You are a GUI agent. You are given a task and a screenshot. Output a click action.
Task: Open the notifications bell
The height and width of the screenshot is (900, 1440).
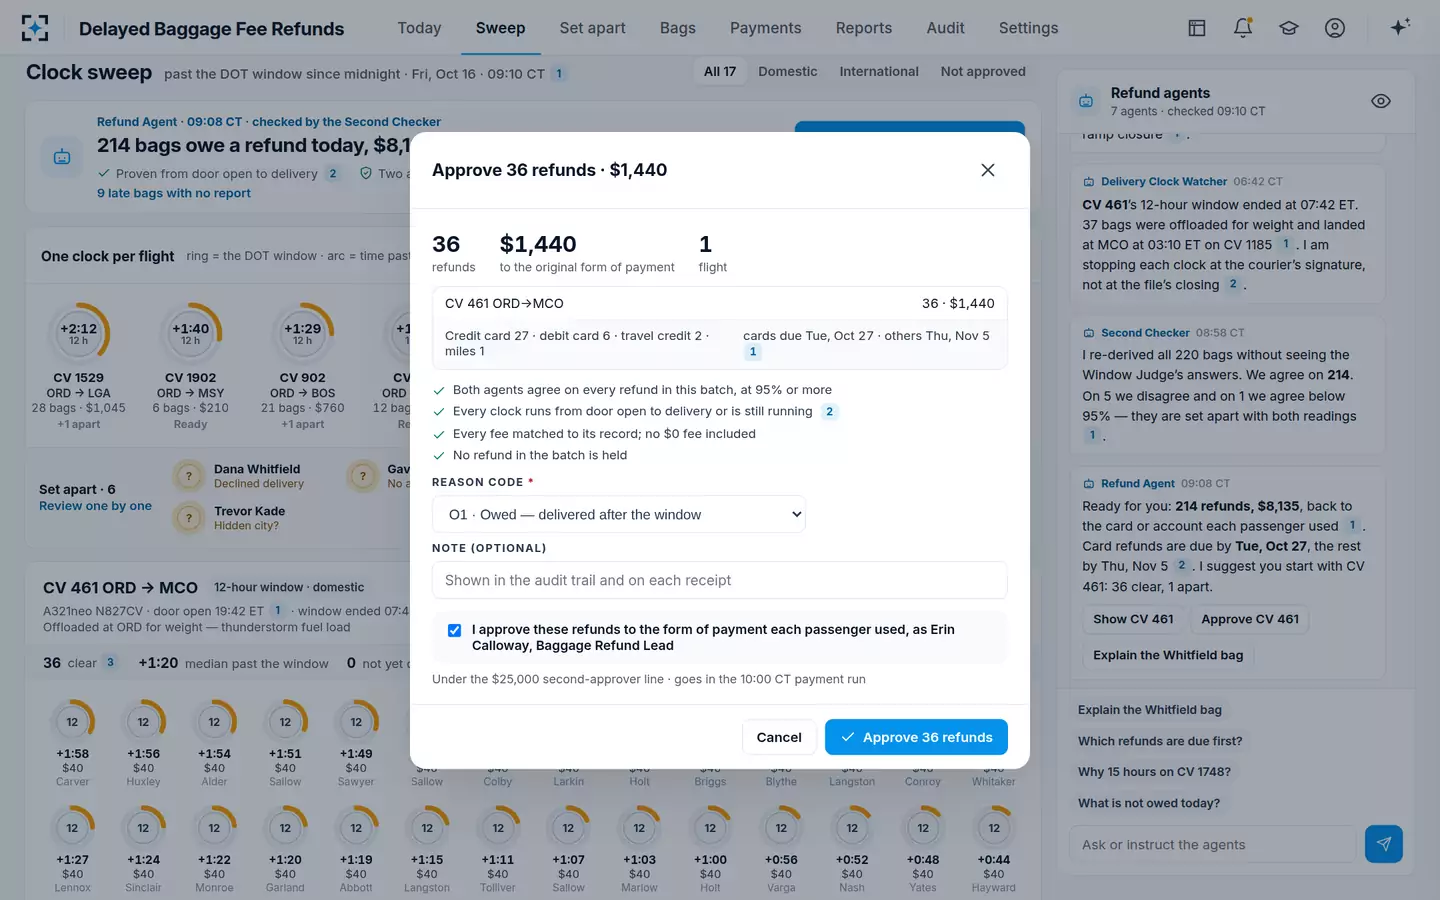click(x=1243, y=28)
